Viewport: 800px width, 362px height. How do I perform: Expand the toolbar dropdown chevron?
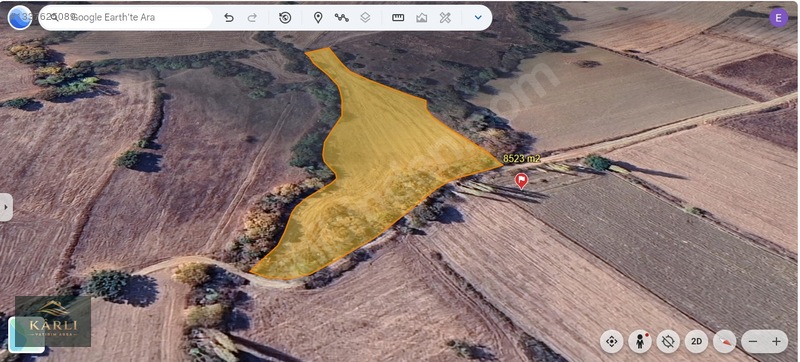click(x=478, y=17)
